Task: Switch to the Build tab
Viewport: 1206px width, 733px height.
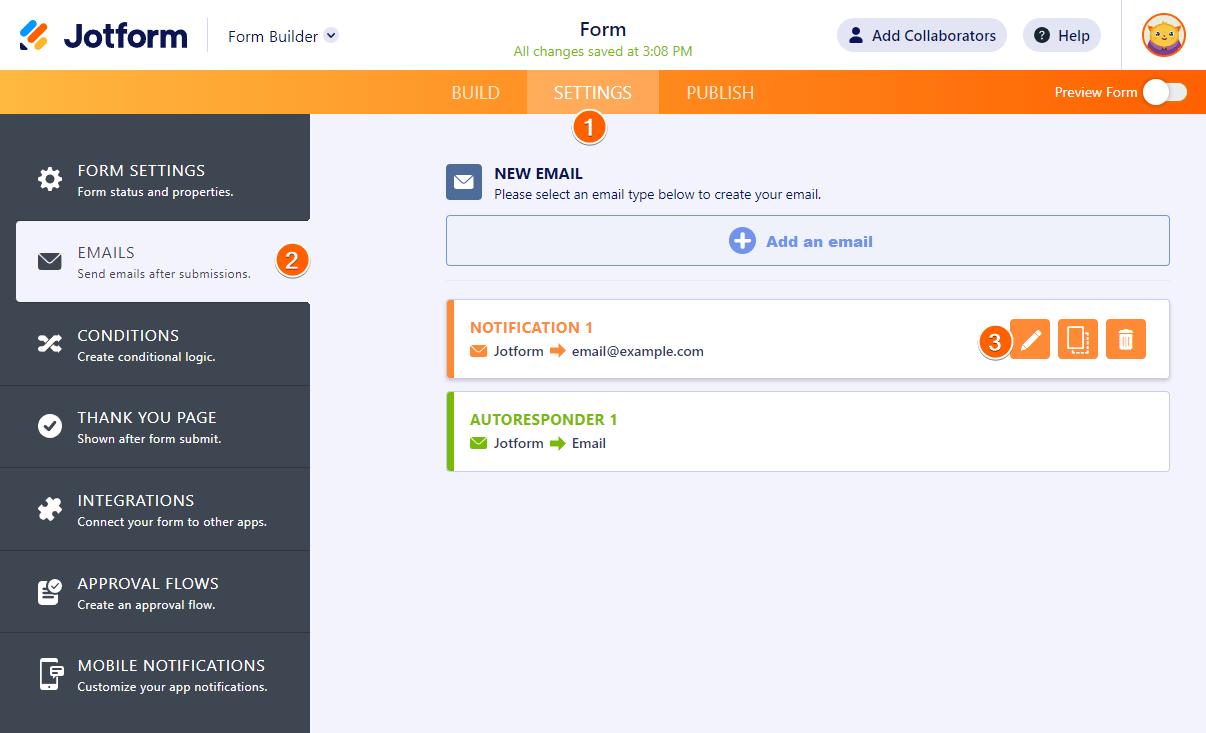Action: pos(475,93)
